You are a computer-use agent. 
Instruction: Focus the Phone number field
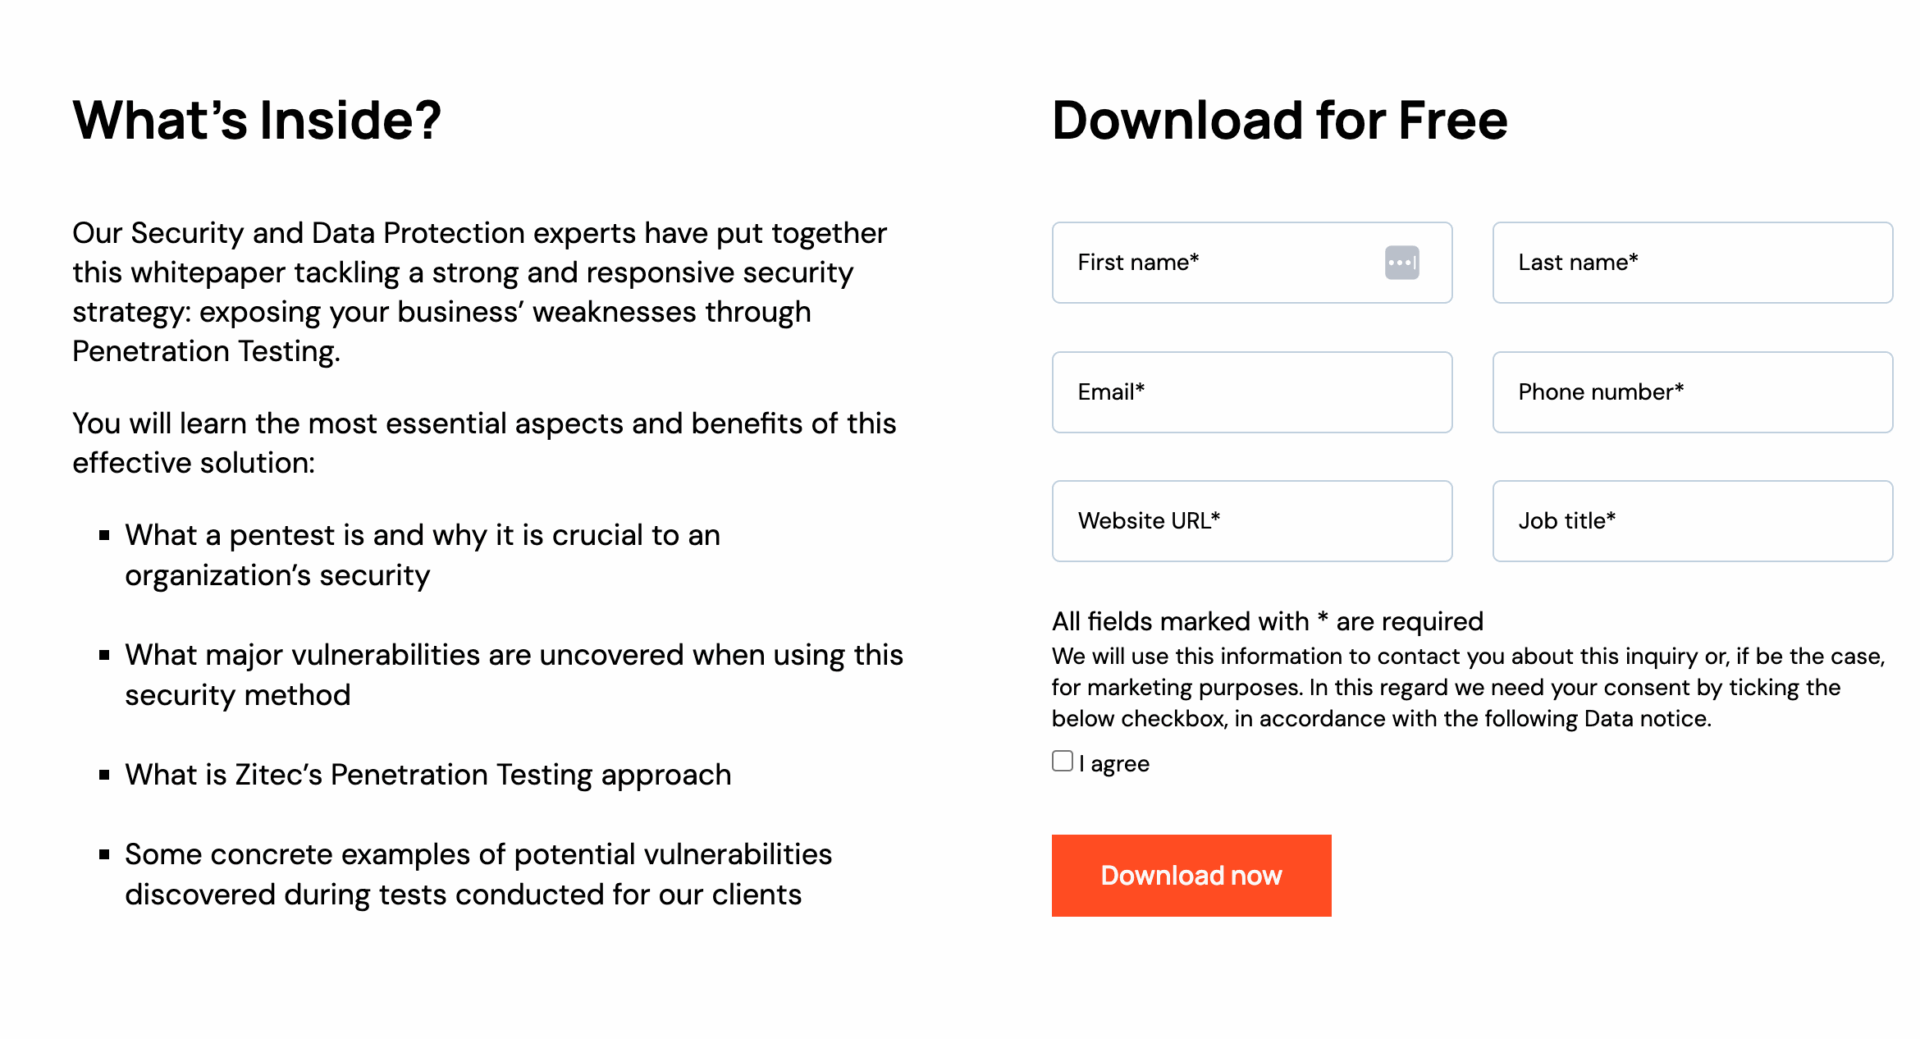[x=1691, y=392]
